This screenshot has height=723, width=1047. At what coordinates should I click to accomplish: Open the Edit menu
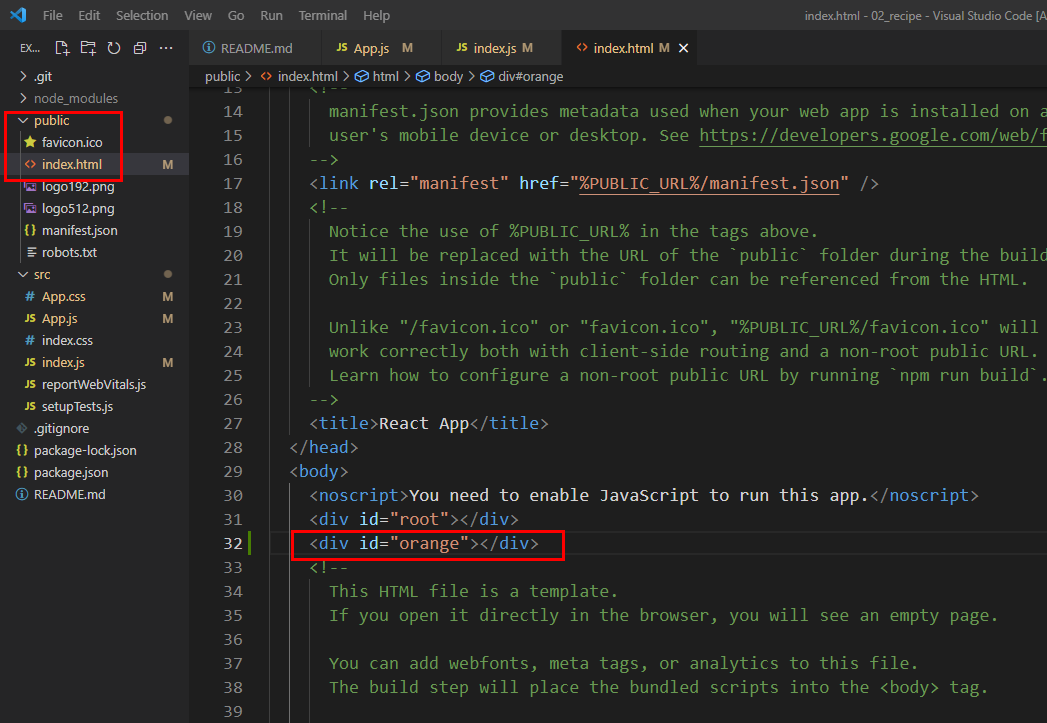point(89,15)
